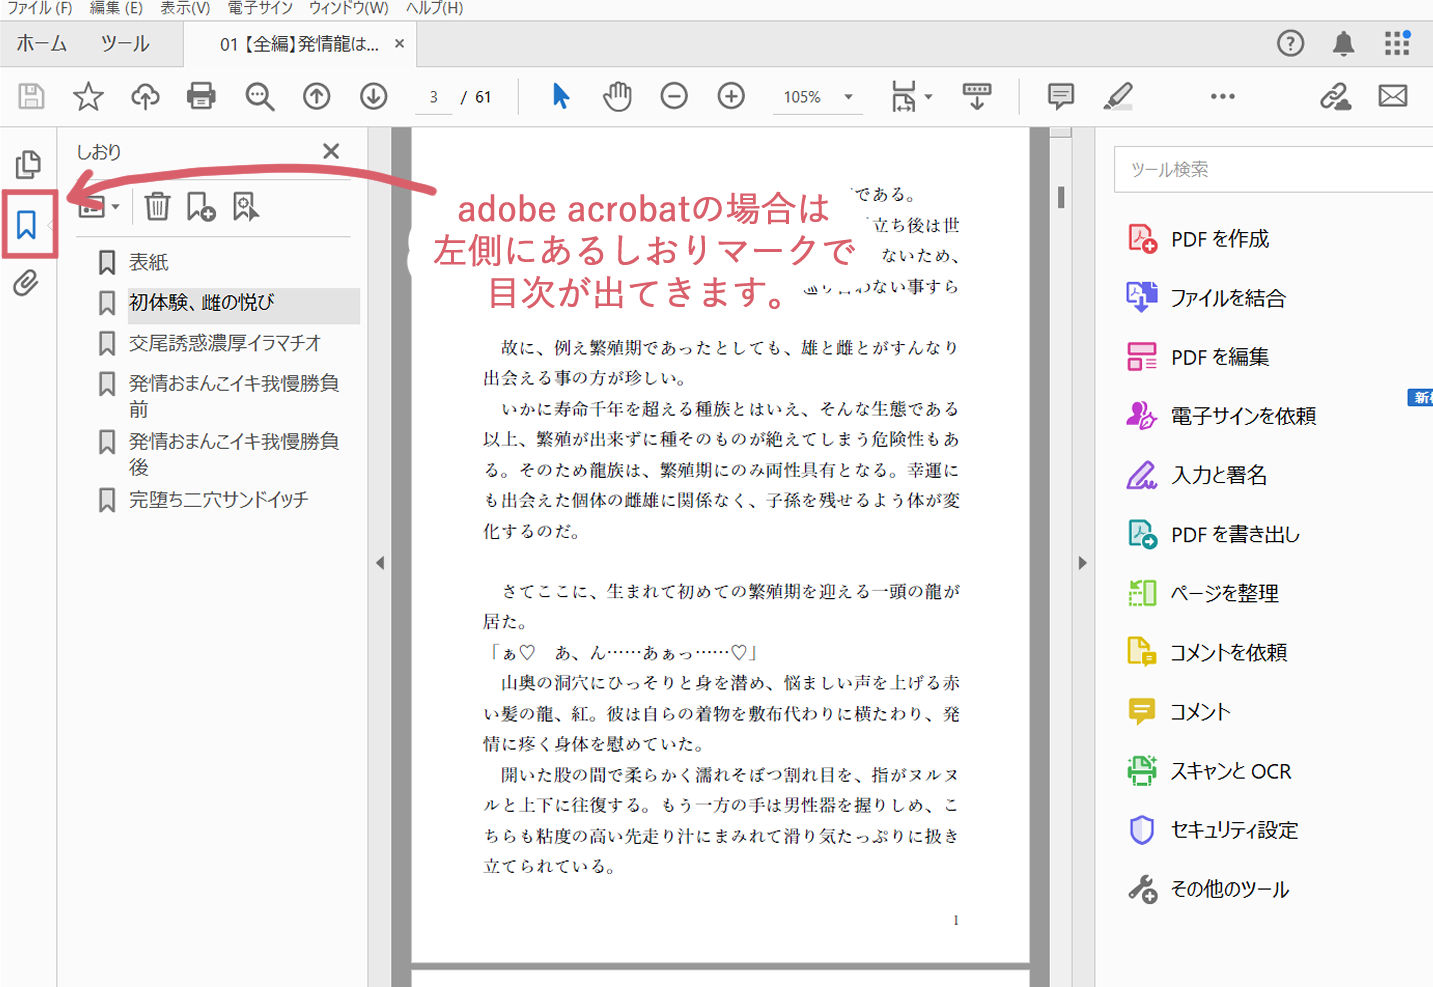
Task: Click the highlighter pen tool
Action: [1118, 96]
